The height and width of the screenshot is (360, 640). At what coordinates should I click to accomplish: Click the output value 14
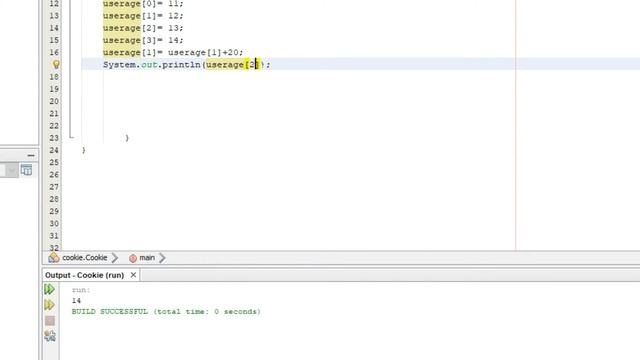76,300
